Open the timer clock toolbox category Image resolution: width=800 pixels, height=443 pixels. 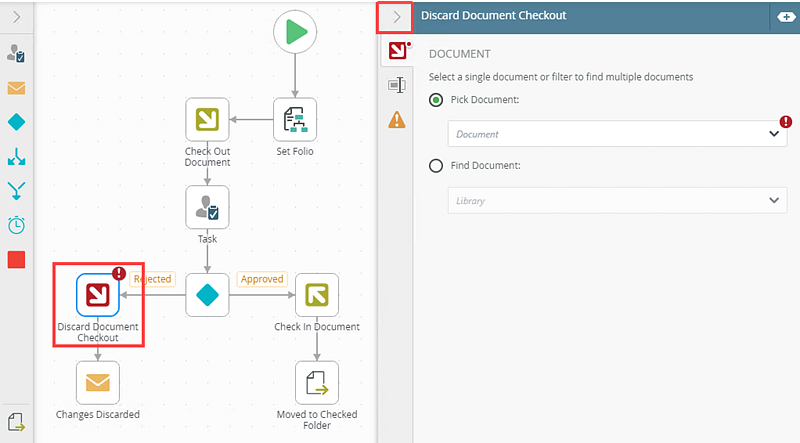(x=16, y=225)
